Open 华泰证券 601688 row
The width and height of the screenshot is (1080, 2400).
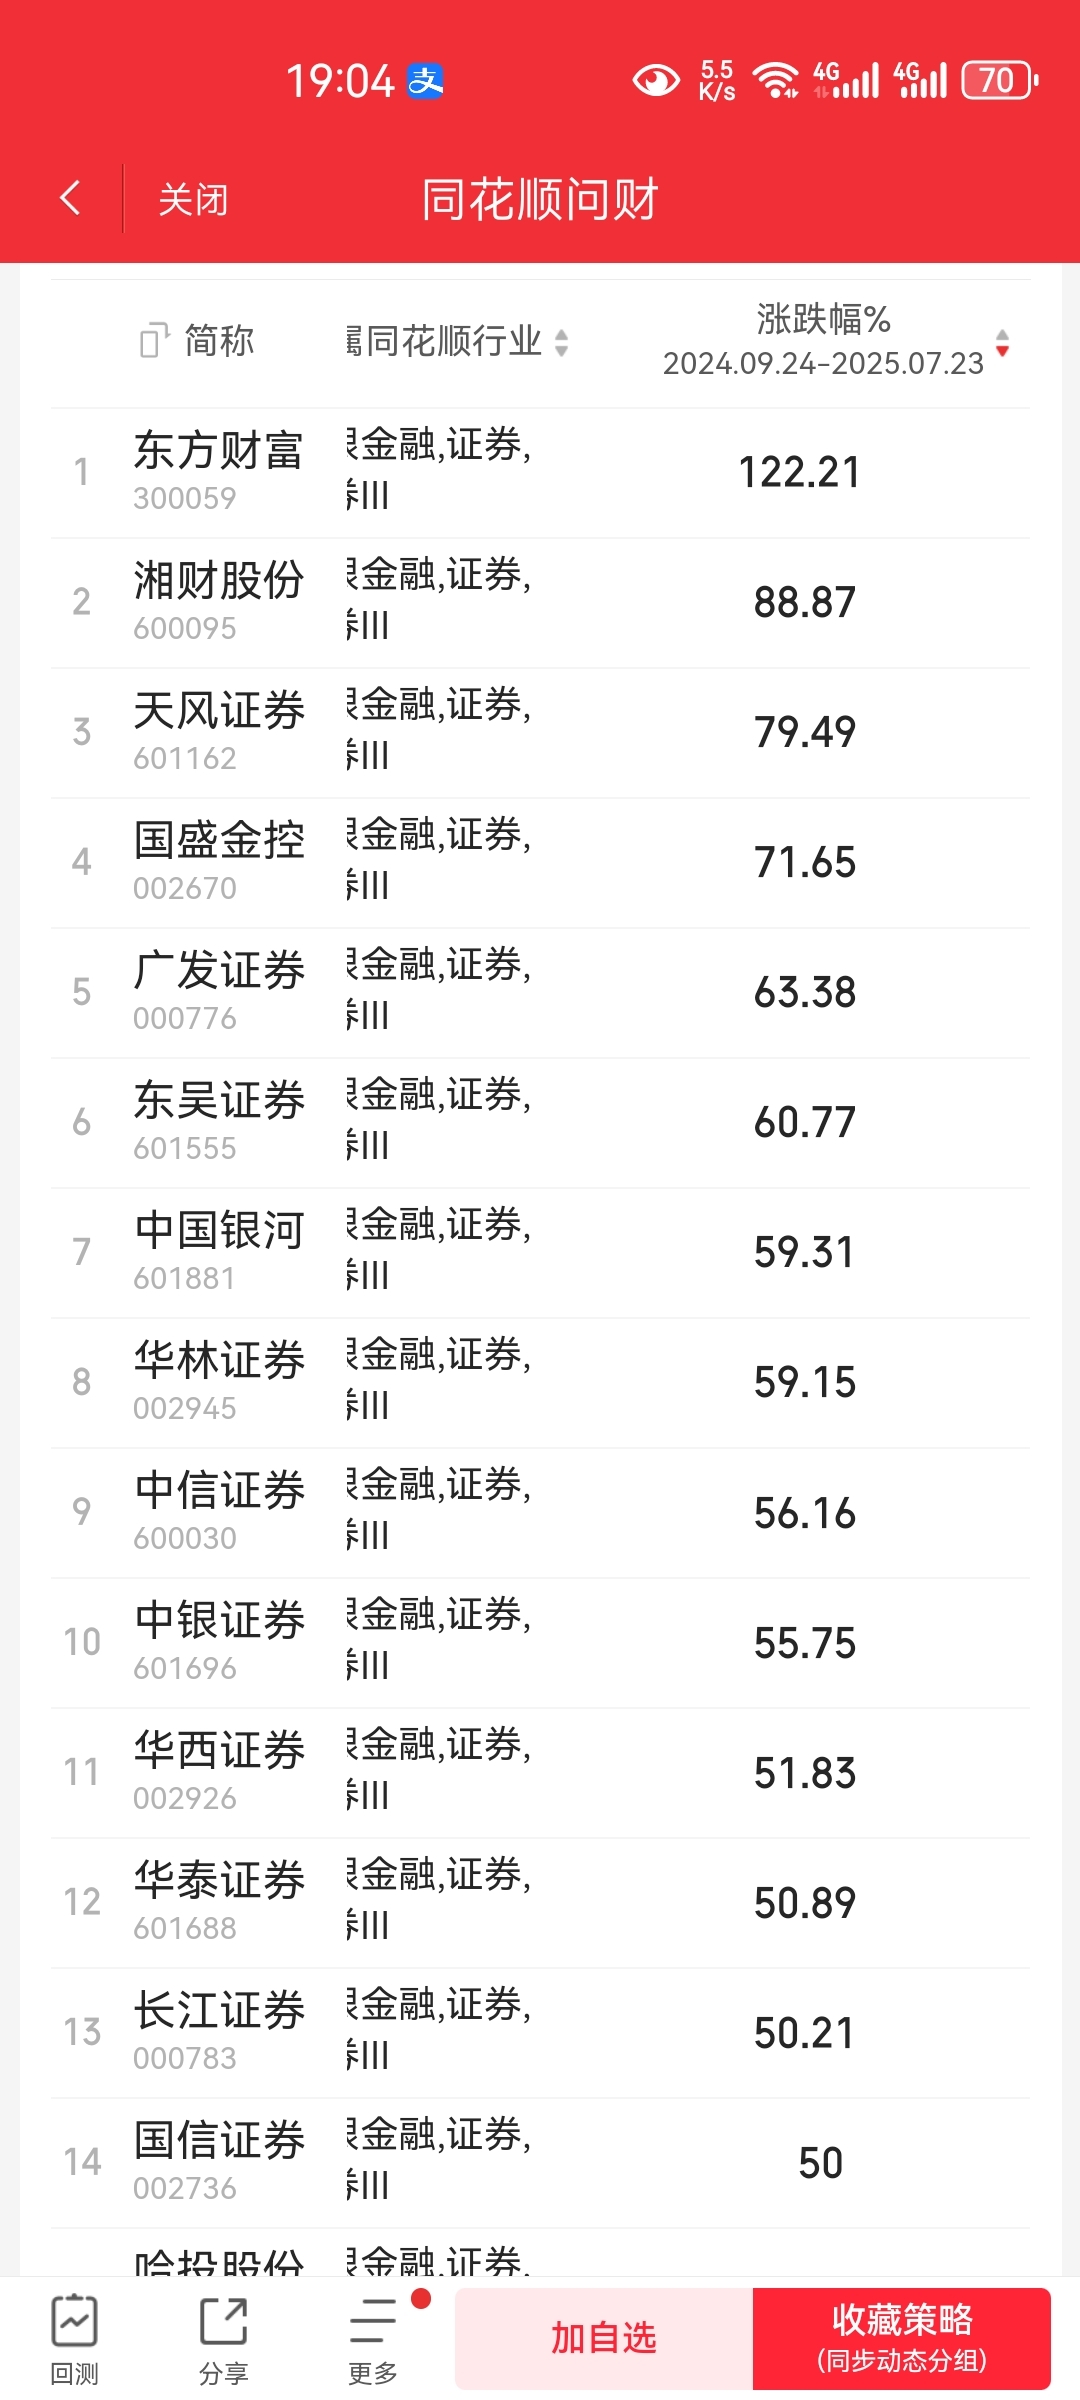tap(540, 1903)
